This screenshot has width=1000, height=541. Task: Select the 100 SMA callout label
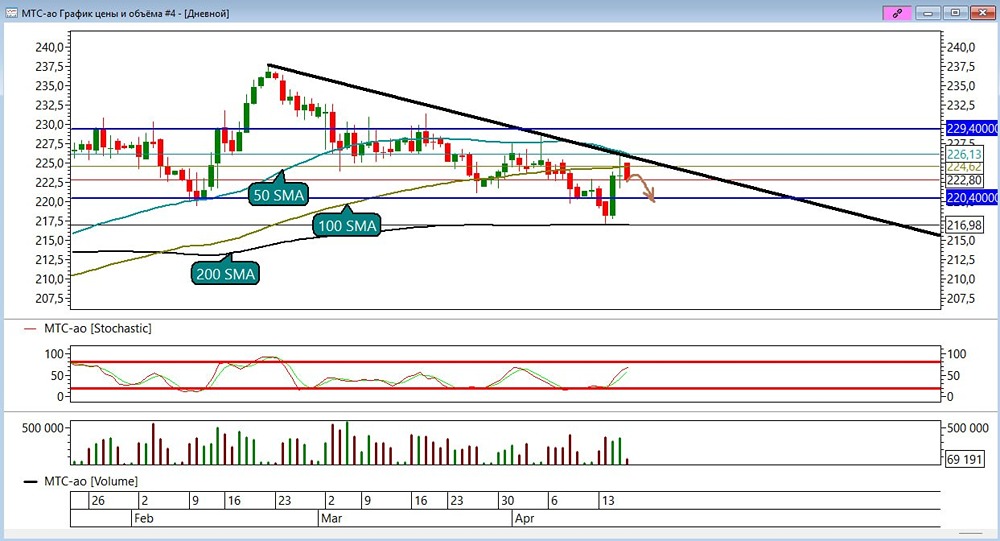point(347,225)
